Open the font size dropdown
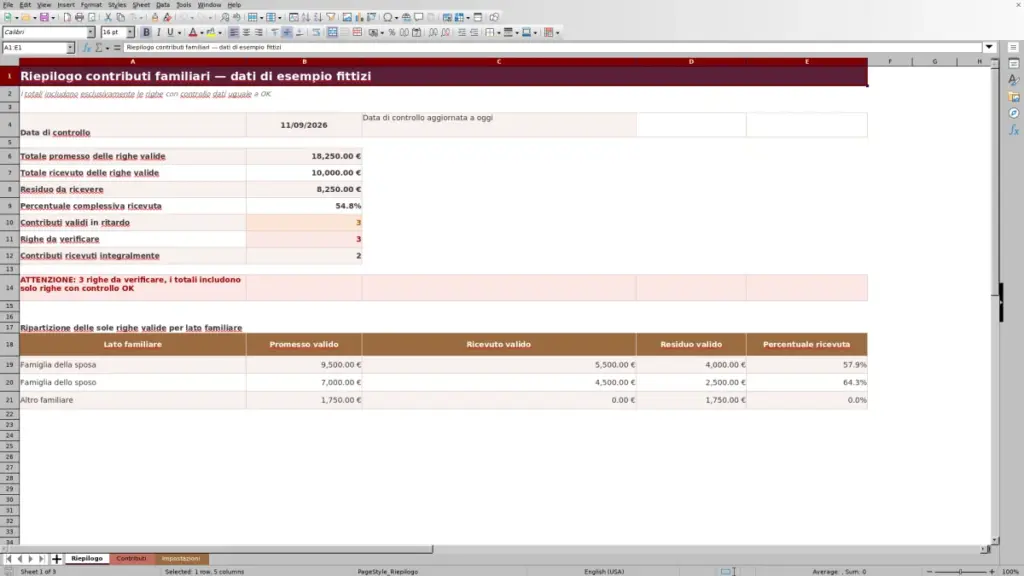 click(x=130, y=32)
